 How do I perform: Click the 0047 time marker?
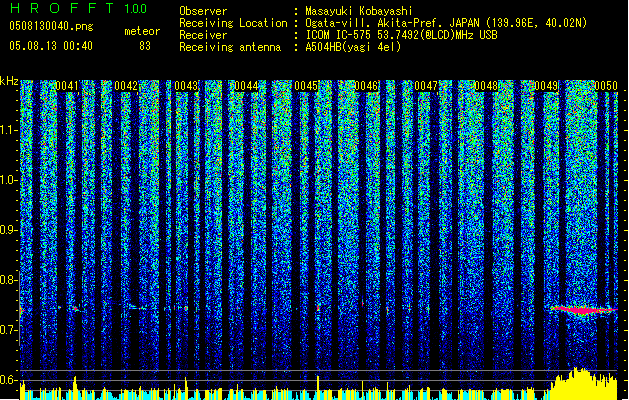[x=426, y=86]
